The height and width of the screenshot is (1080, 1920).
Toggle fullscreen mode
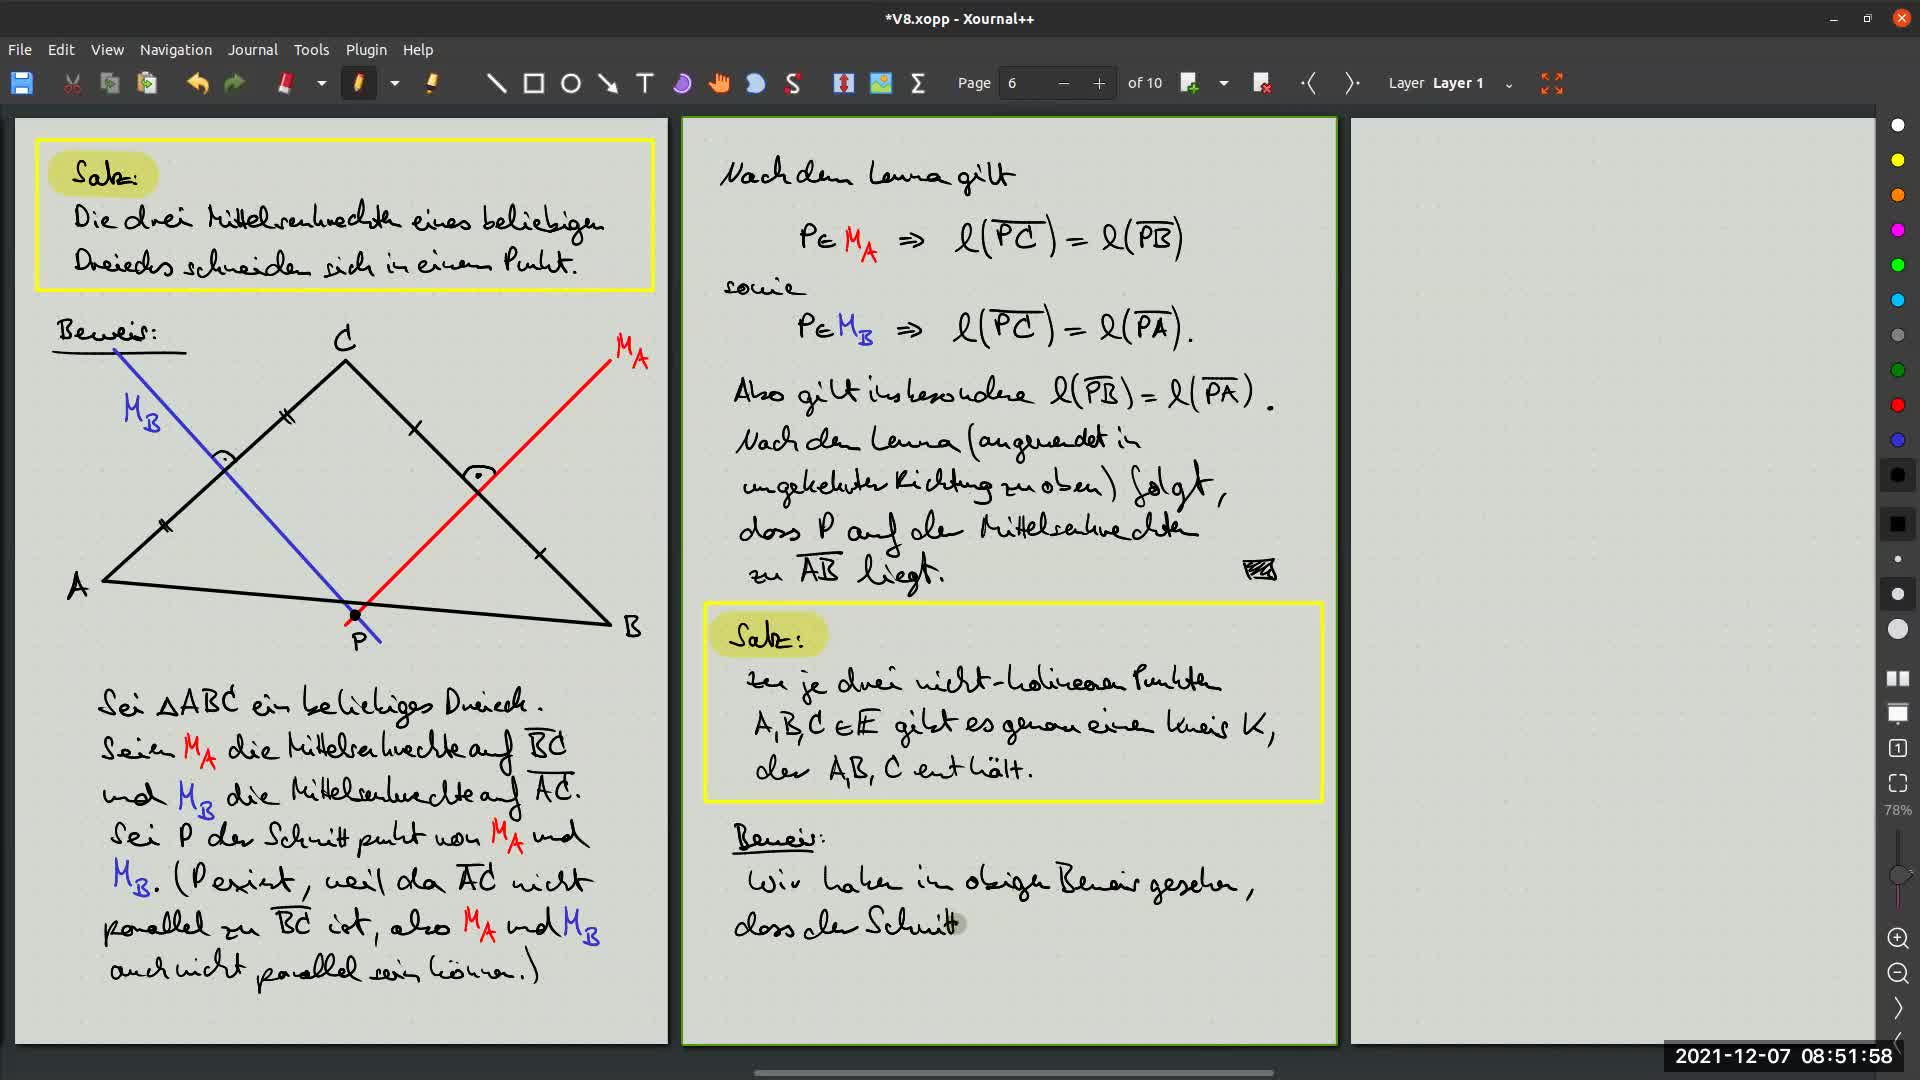point(1552,83)
